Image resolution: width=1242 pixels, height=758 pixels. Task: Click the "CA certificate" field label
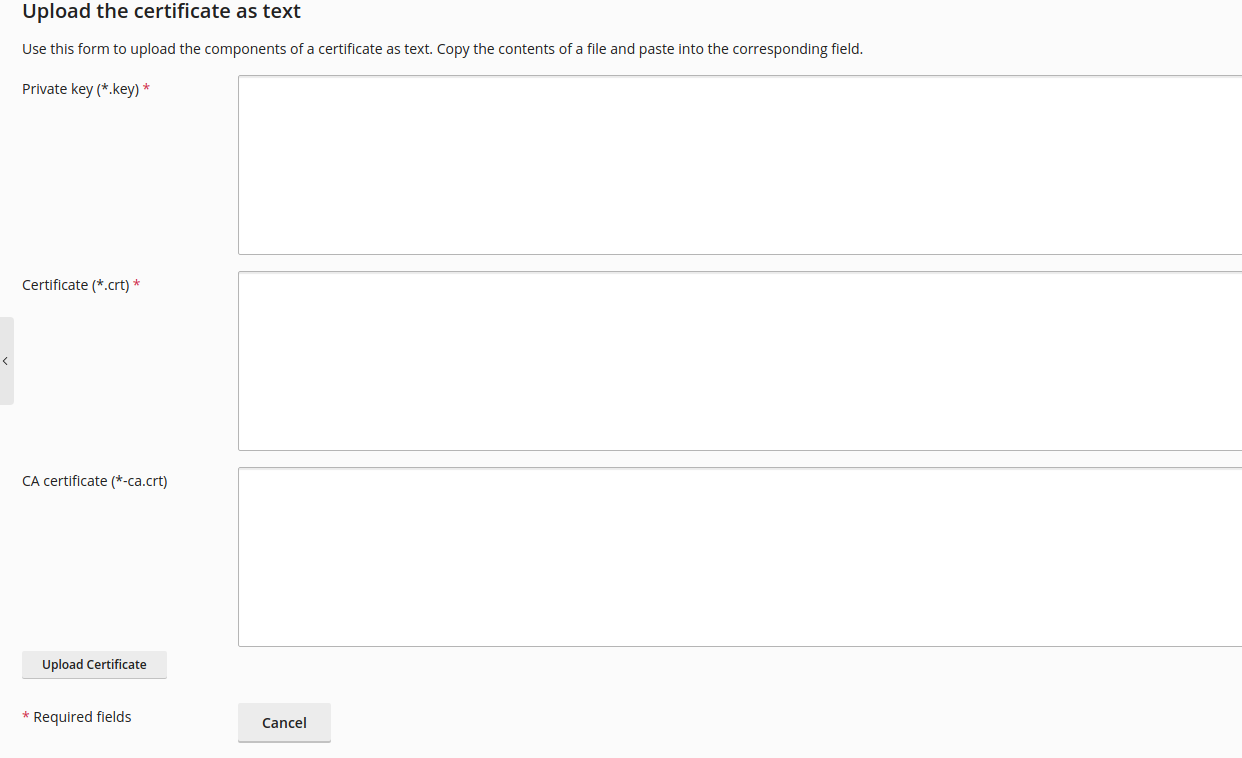pos(65,481)
